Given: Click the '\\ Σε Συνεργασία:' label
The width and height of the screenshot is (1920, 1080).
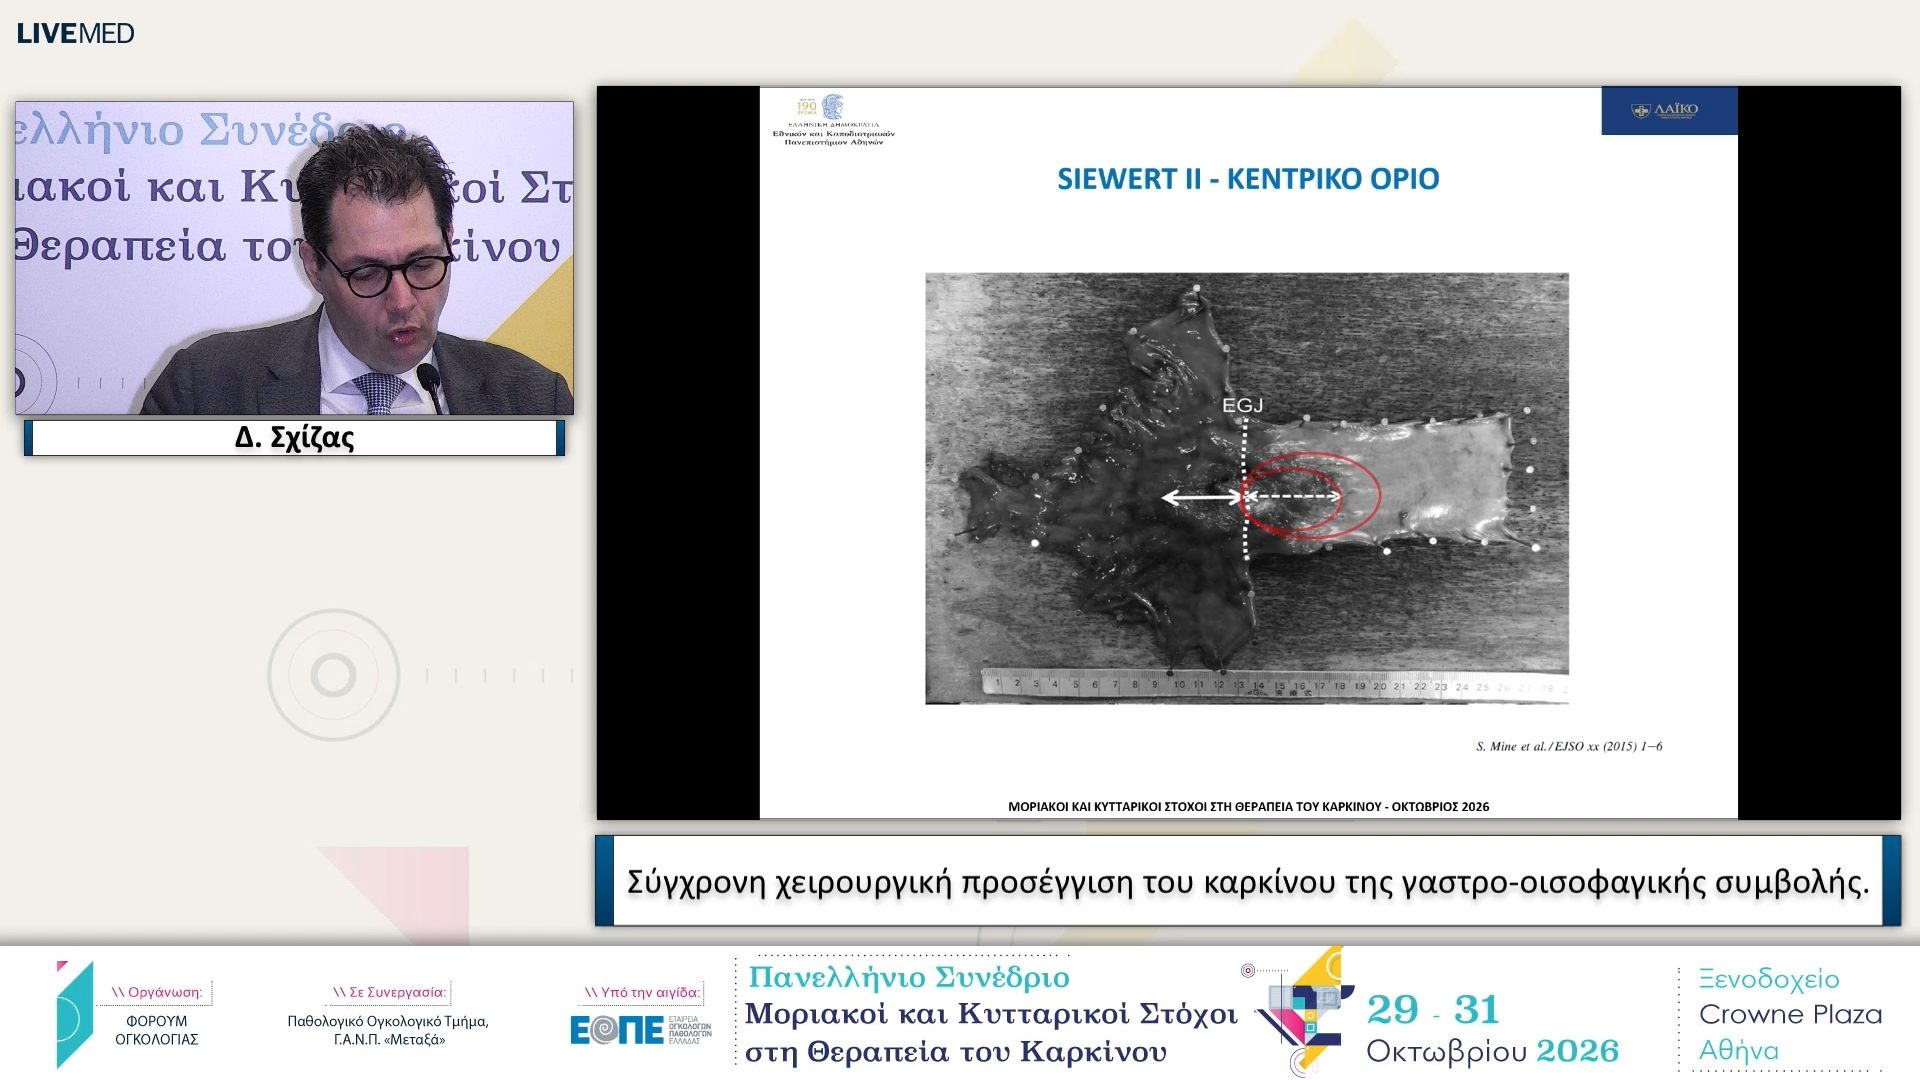Looking at the screenshot, I should (389, 992).
